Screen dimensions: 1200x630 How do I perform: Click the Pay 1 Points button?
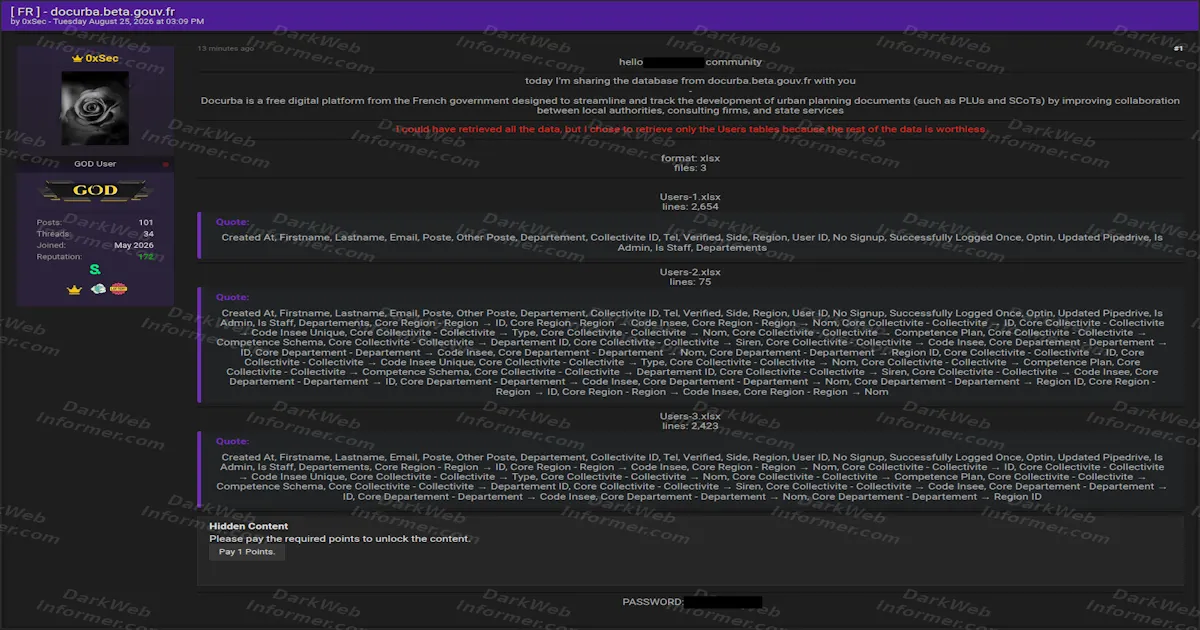pyautogui.click(x=247, y=552)
